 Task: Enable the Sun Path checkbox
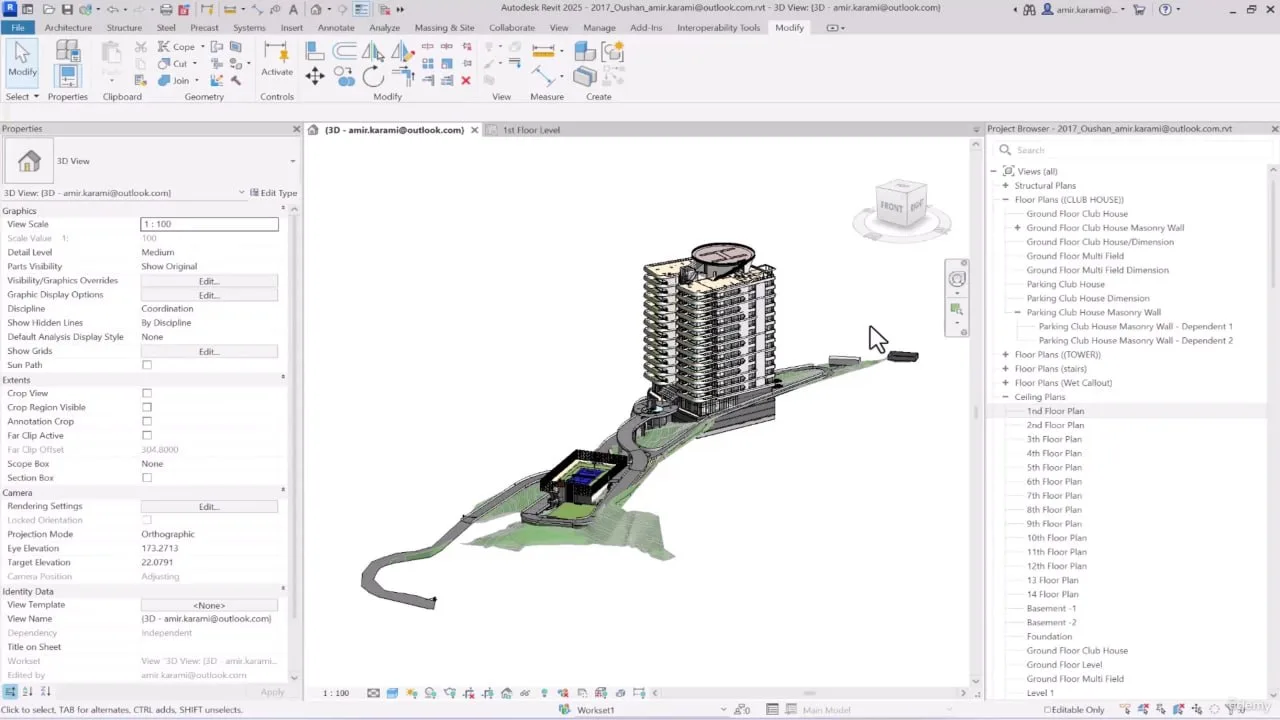(147, 365)
